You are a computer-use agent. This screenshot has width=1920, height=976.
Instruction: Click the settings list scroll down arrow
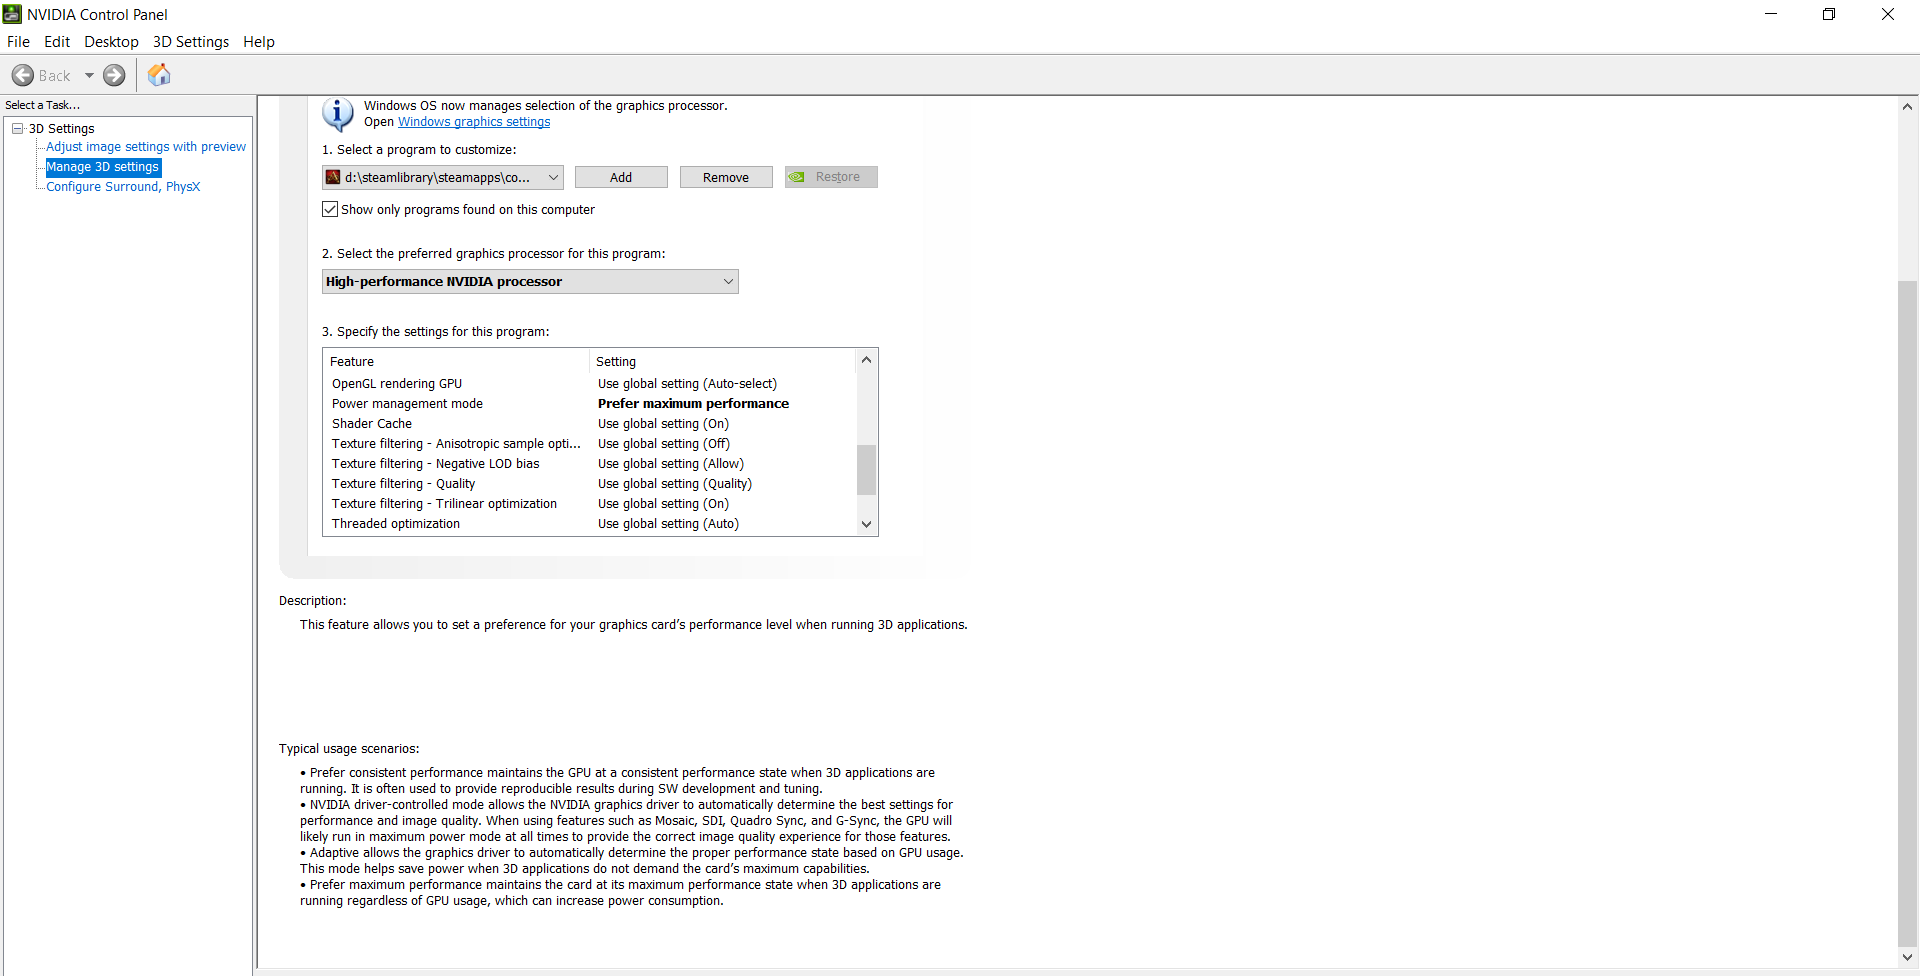pos(867,524)
